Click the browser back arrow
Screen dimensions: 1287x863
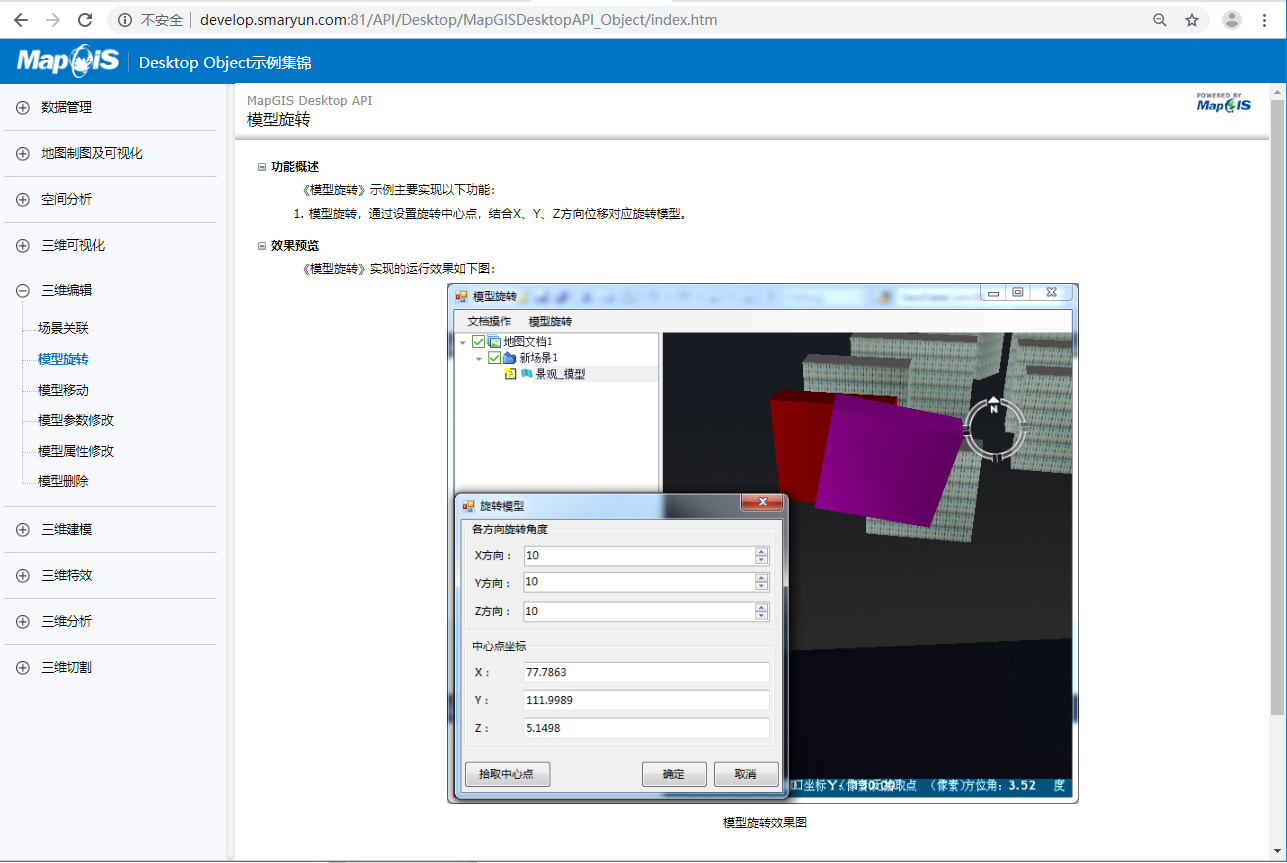(21, 20)
